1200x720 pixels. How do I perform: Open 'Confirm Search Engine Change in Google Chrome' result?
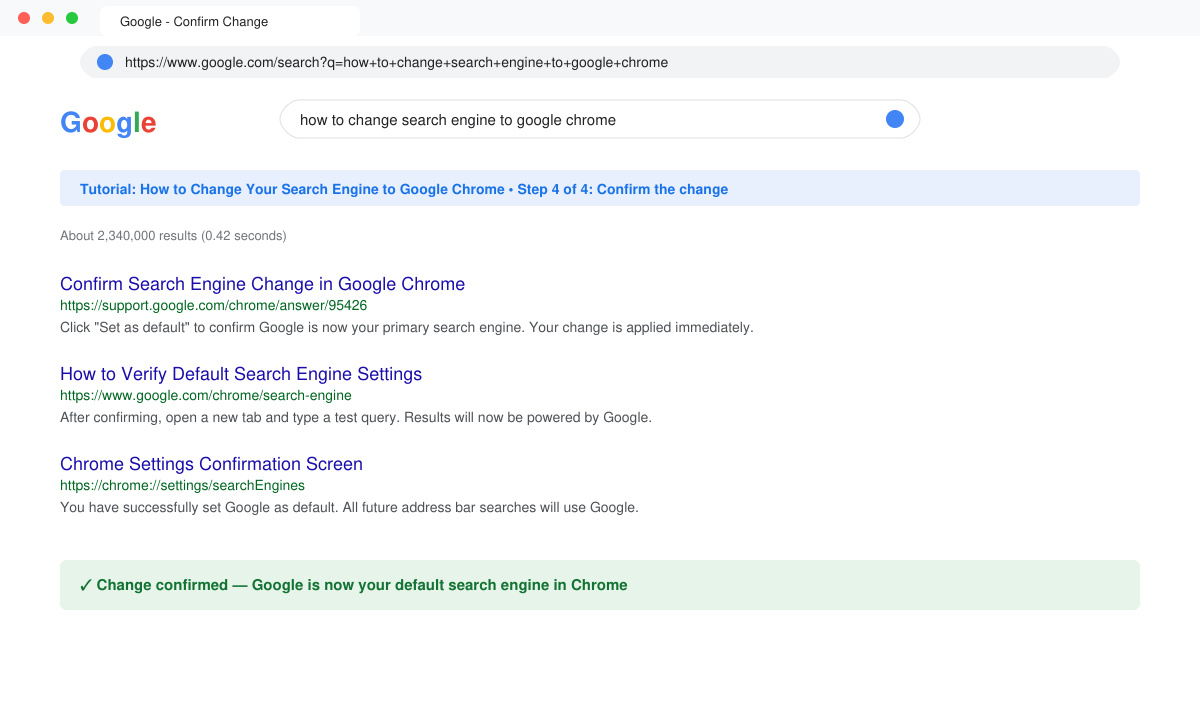click(x=262, y=284)
